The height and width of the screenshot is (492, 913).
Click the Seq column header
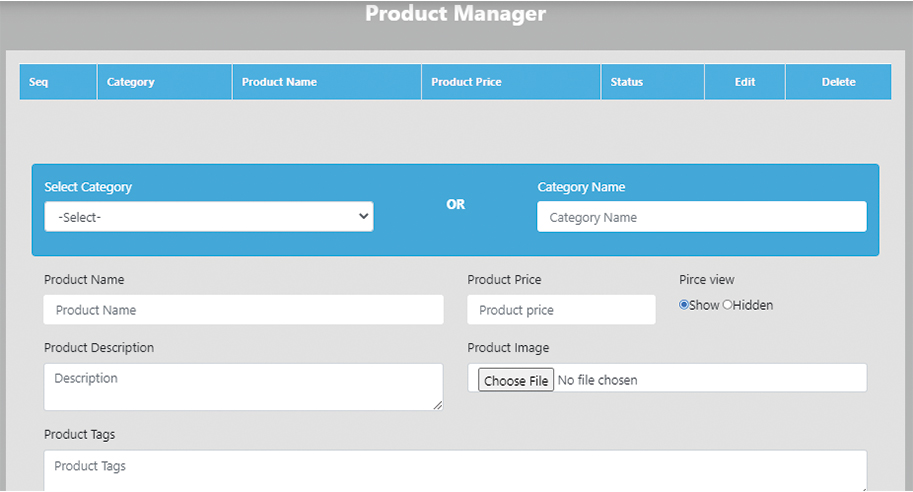[39, 82]
